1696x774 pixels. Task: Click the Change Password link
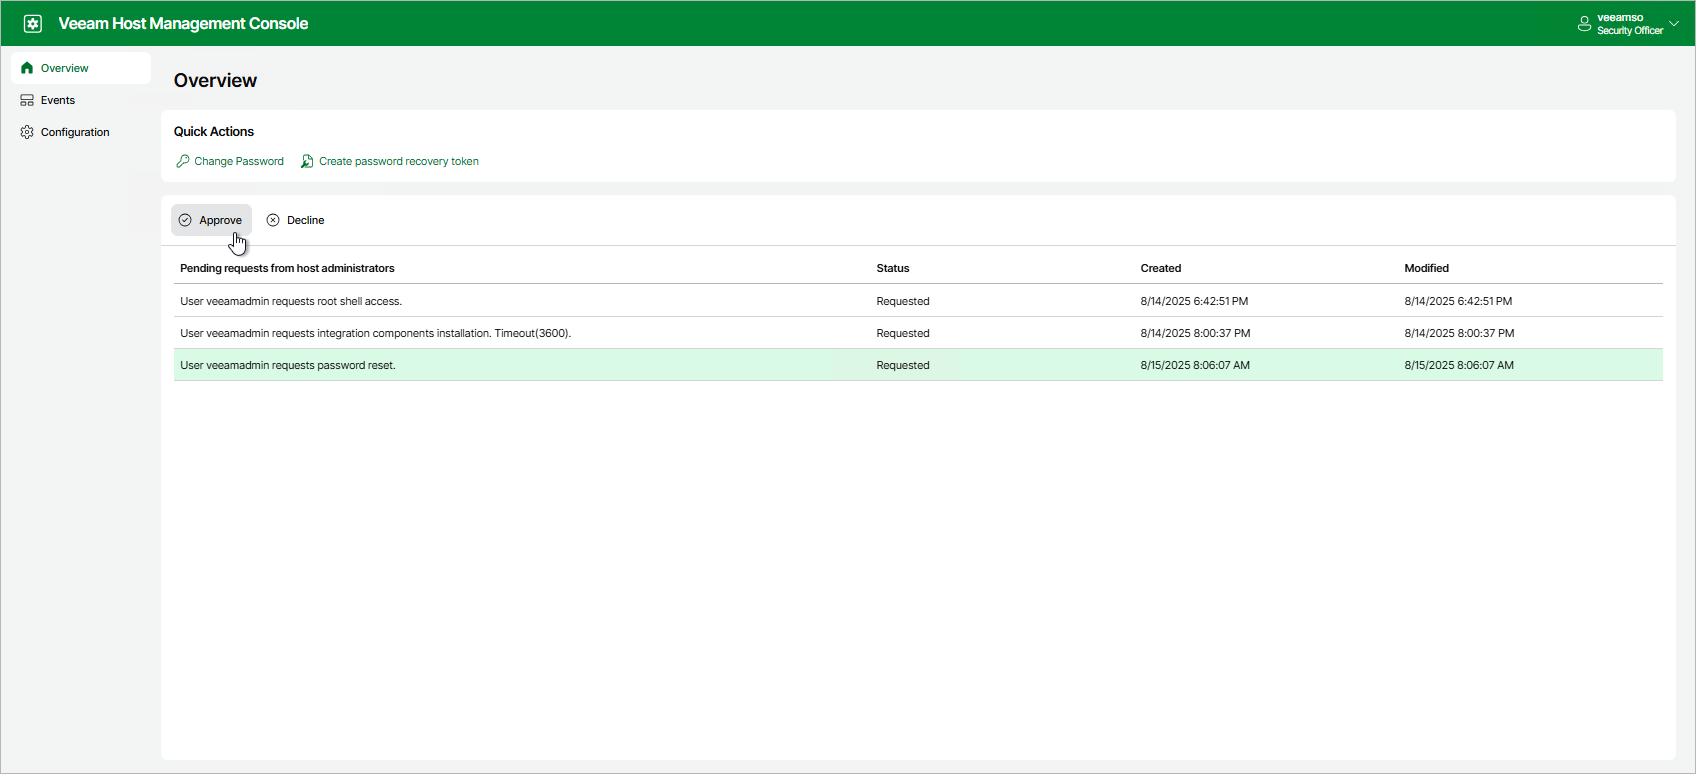[x=230, y=161]
